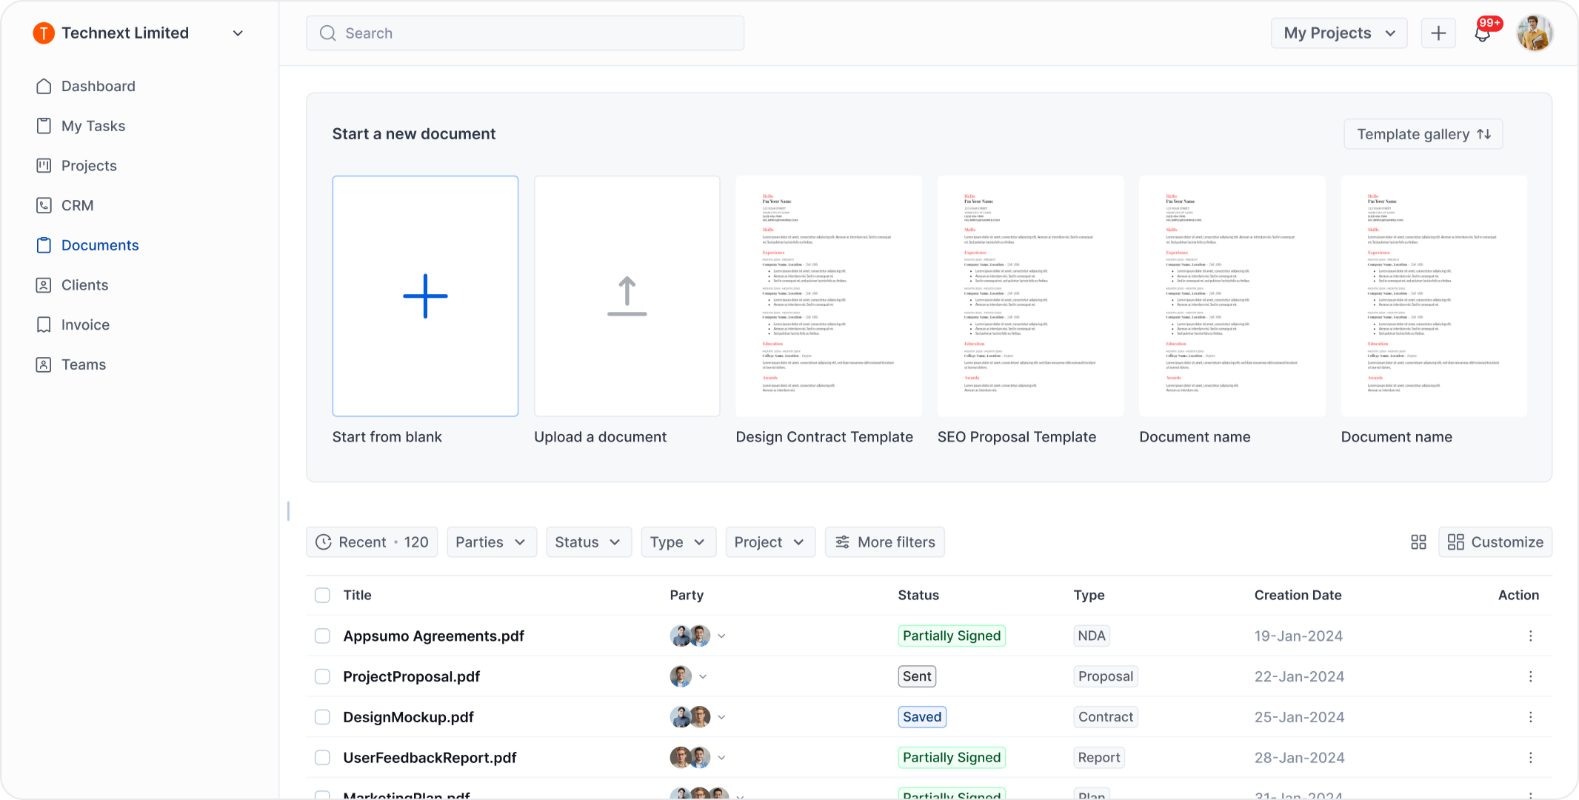Screen dimensions: 1579x800
Task: Click the notifications bell icon
Action: point(1482,34)
